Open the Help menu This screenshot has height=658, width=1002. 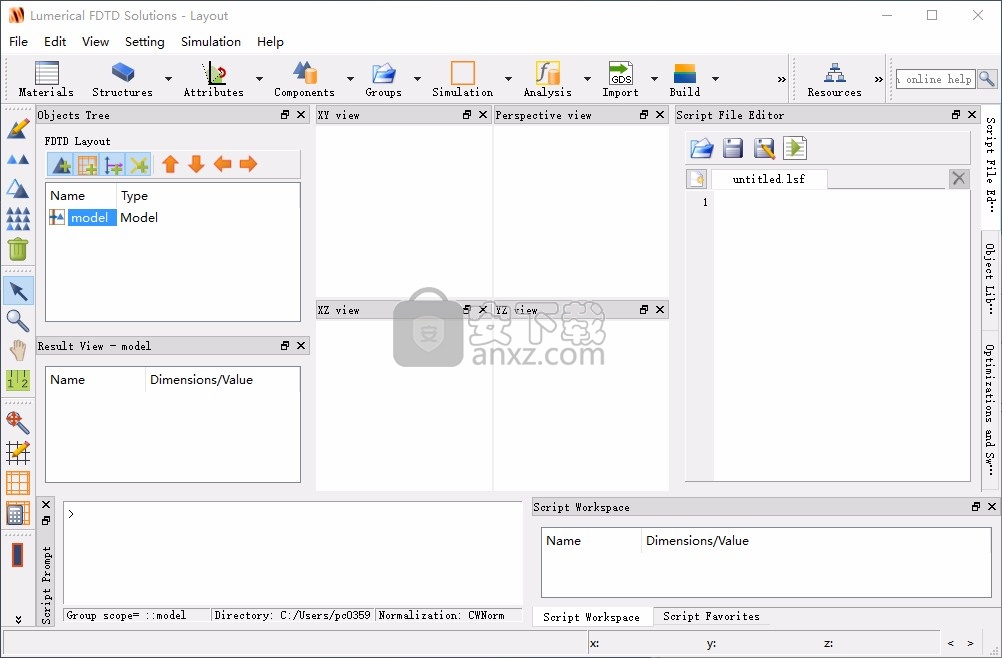pyautogui.click(x=270, y=42)
